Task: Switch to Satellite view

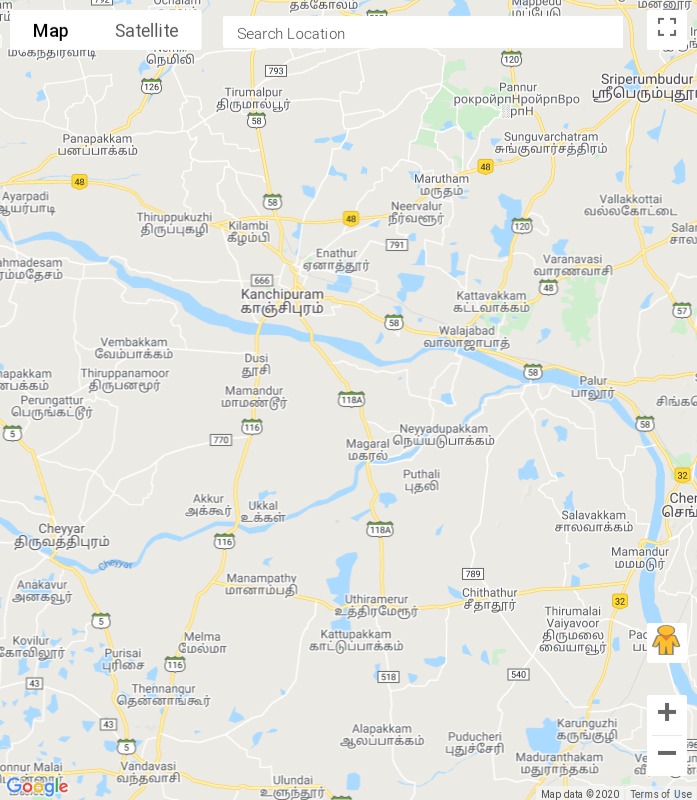Action: click(x=147, y=31)
